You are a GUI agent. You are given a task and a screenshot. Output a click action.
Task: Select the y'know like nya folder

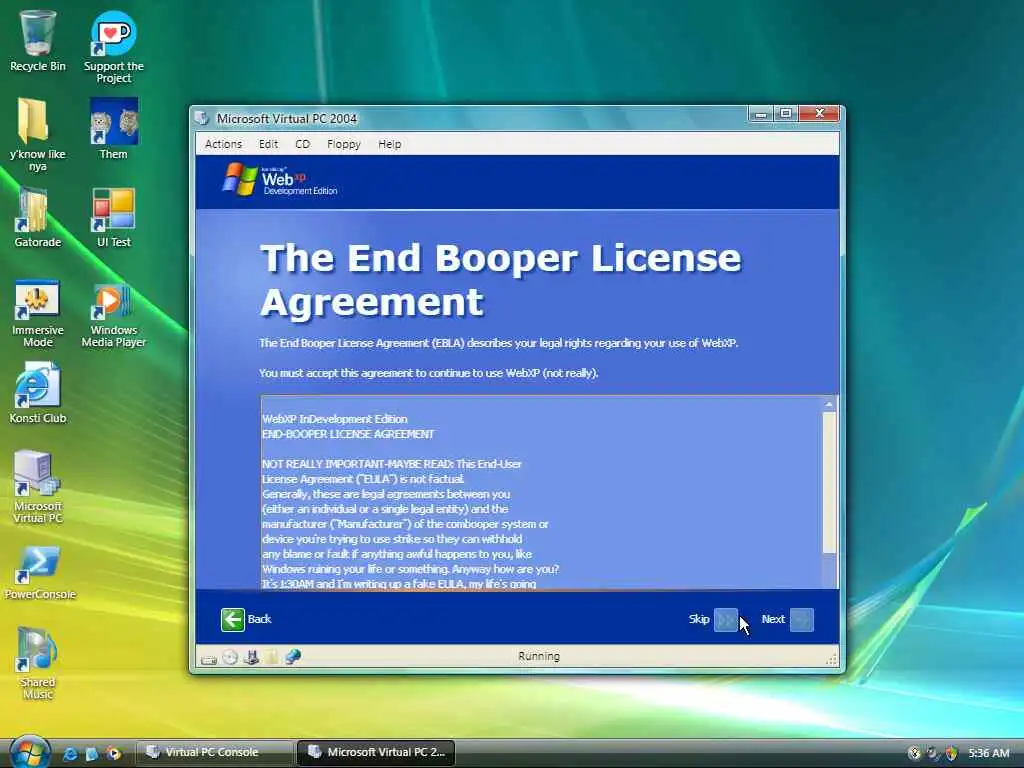[37, 134]
